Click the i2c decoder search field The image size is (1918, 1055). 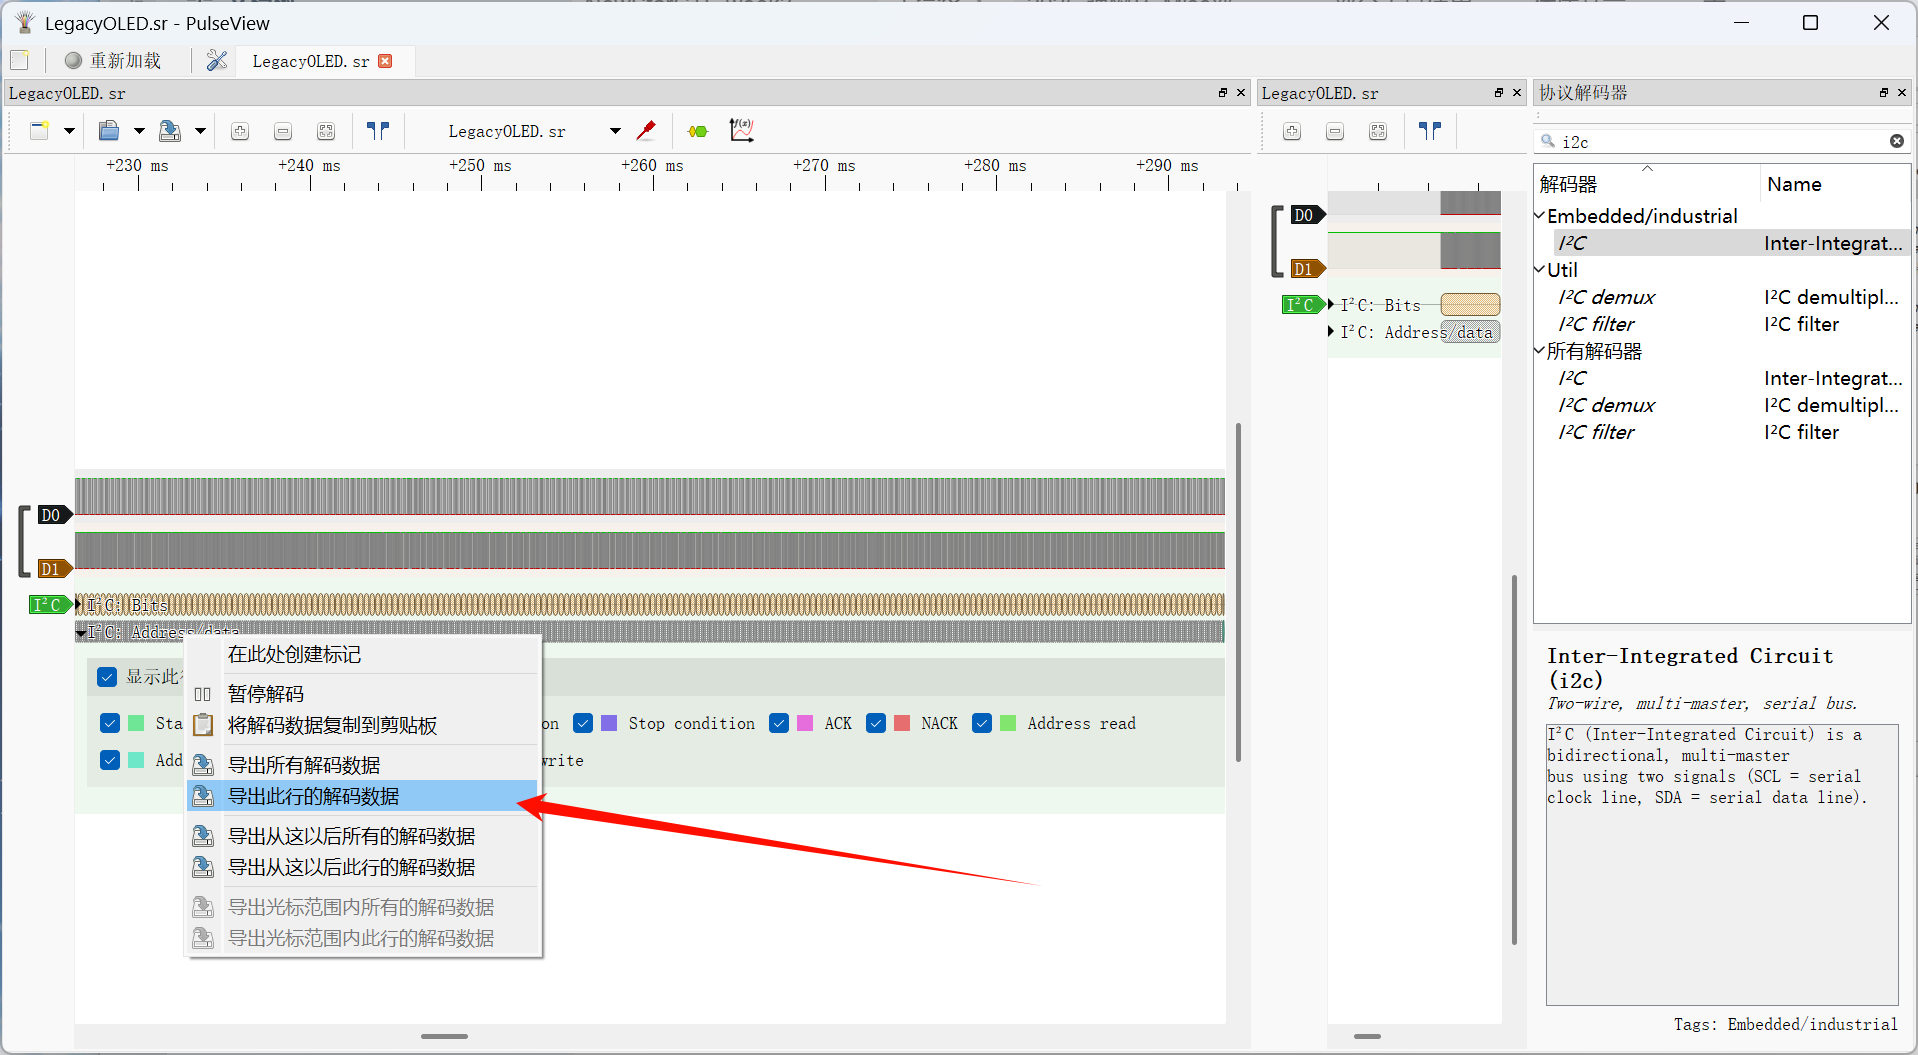[1720, 142]
